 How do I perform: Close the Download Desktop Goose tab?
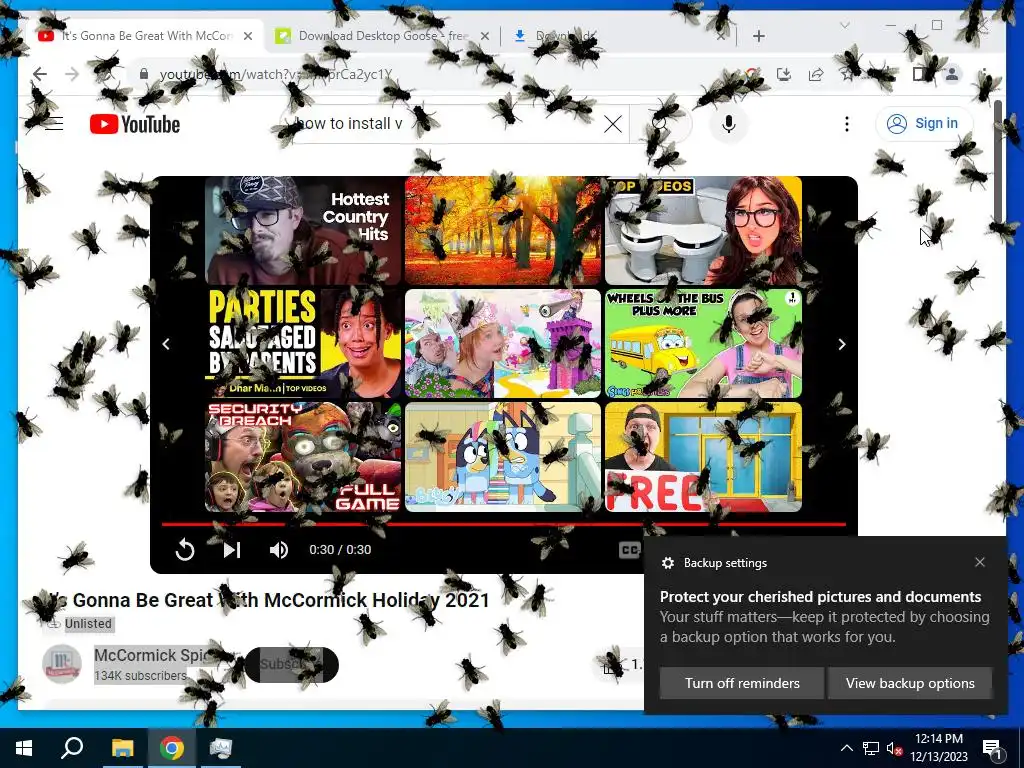[484, 36]
